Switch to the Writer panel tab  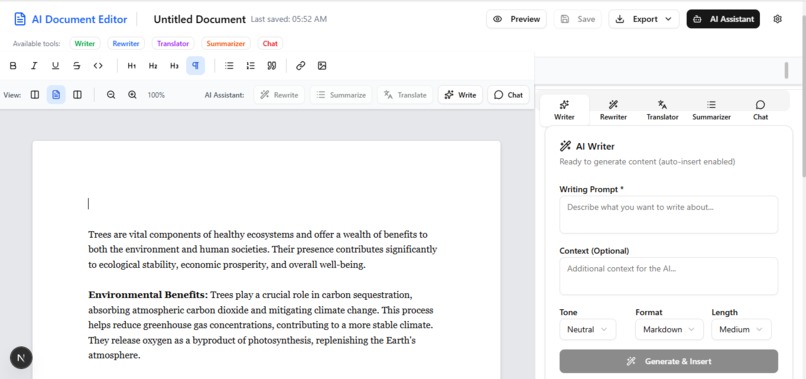click(564, 110)
